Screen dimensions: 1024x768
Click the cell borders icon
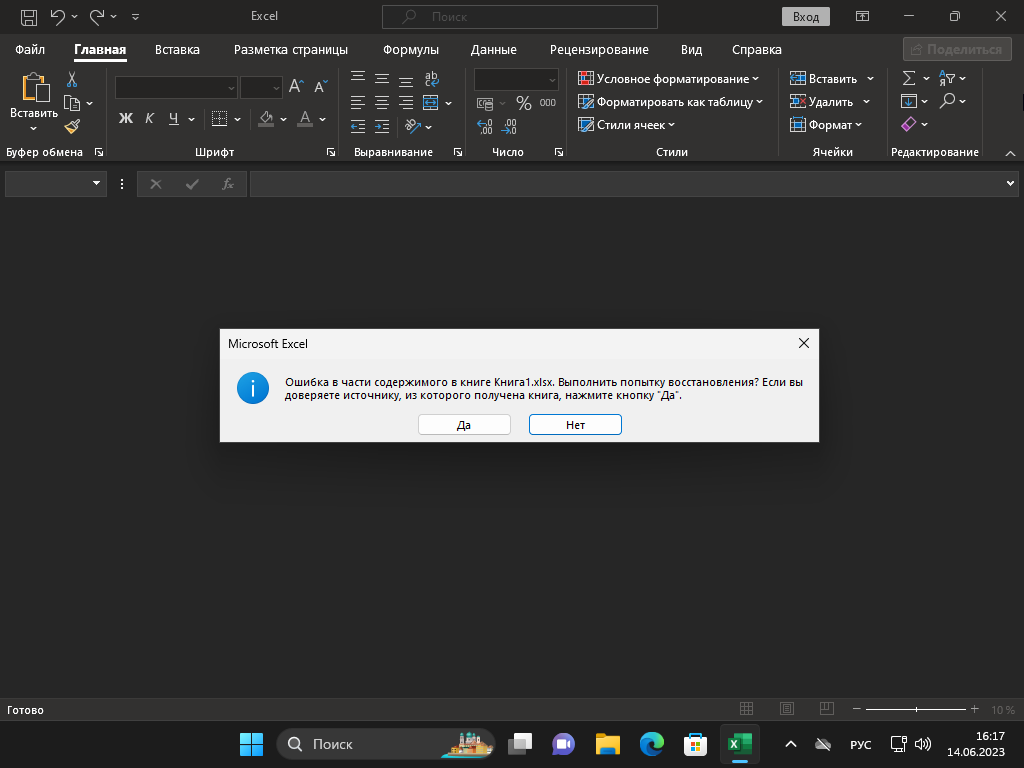(219, 119)
